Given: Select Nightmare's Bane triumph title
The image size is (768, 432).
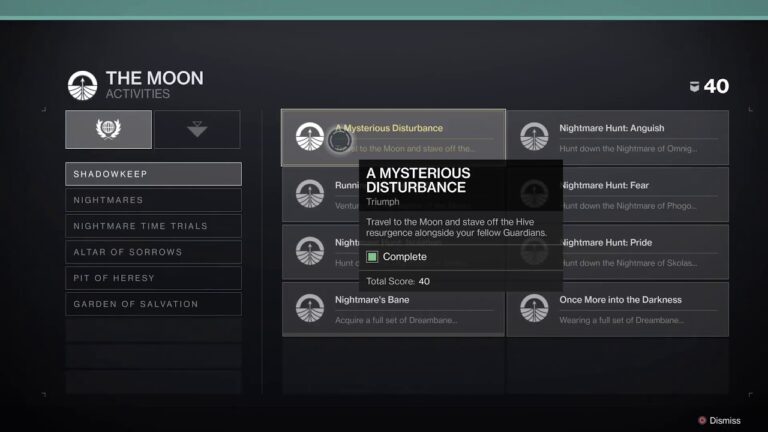Looking at the screenshot, I should [372, 300].
